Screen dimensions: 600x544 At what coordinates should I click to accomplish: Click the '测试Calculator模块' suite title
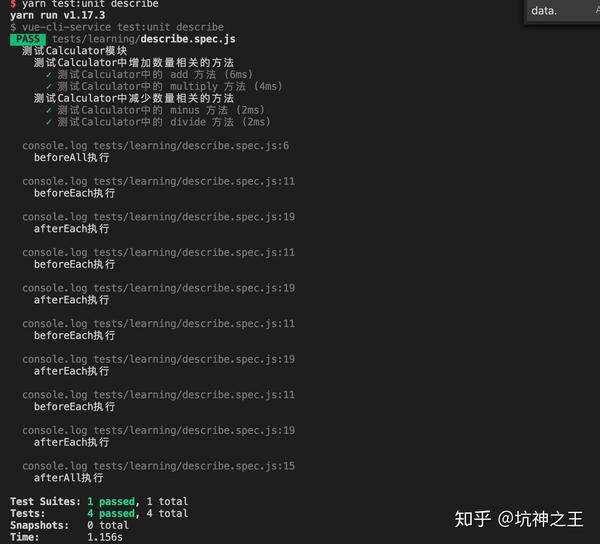[75, 51]
